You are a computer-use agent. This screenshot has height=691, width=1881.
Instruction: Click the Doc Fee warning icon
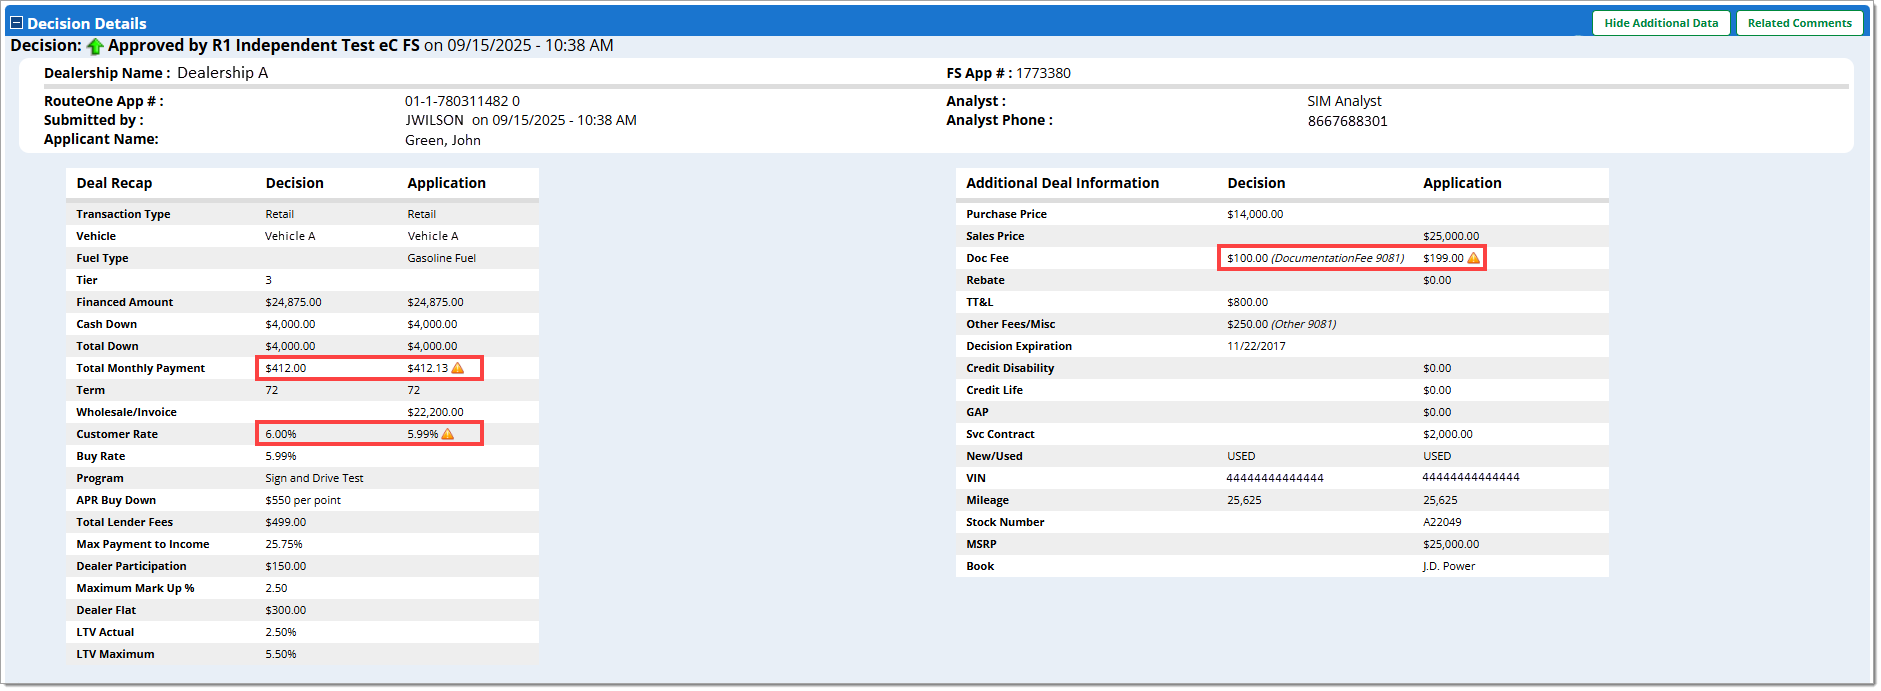pyautogui.click(x=1473, y=258)
